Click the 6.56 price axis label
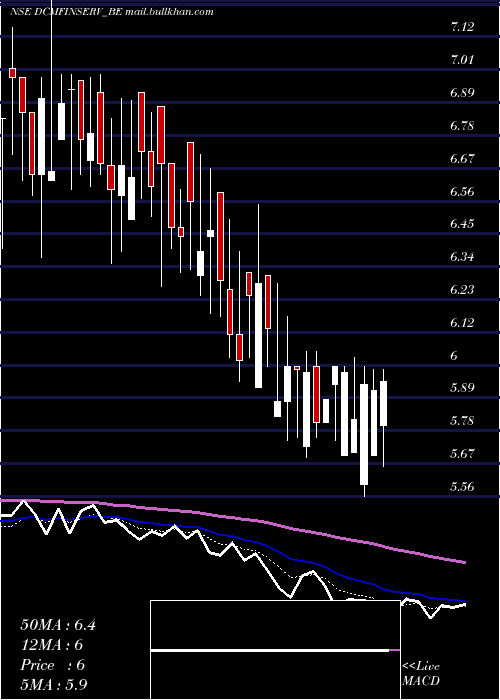Image resolution: width=500 pixels, height=700 pixels. [462, 192]
